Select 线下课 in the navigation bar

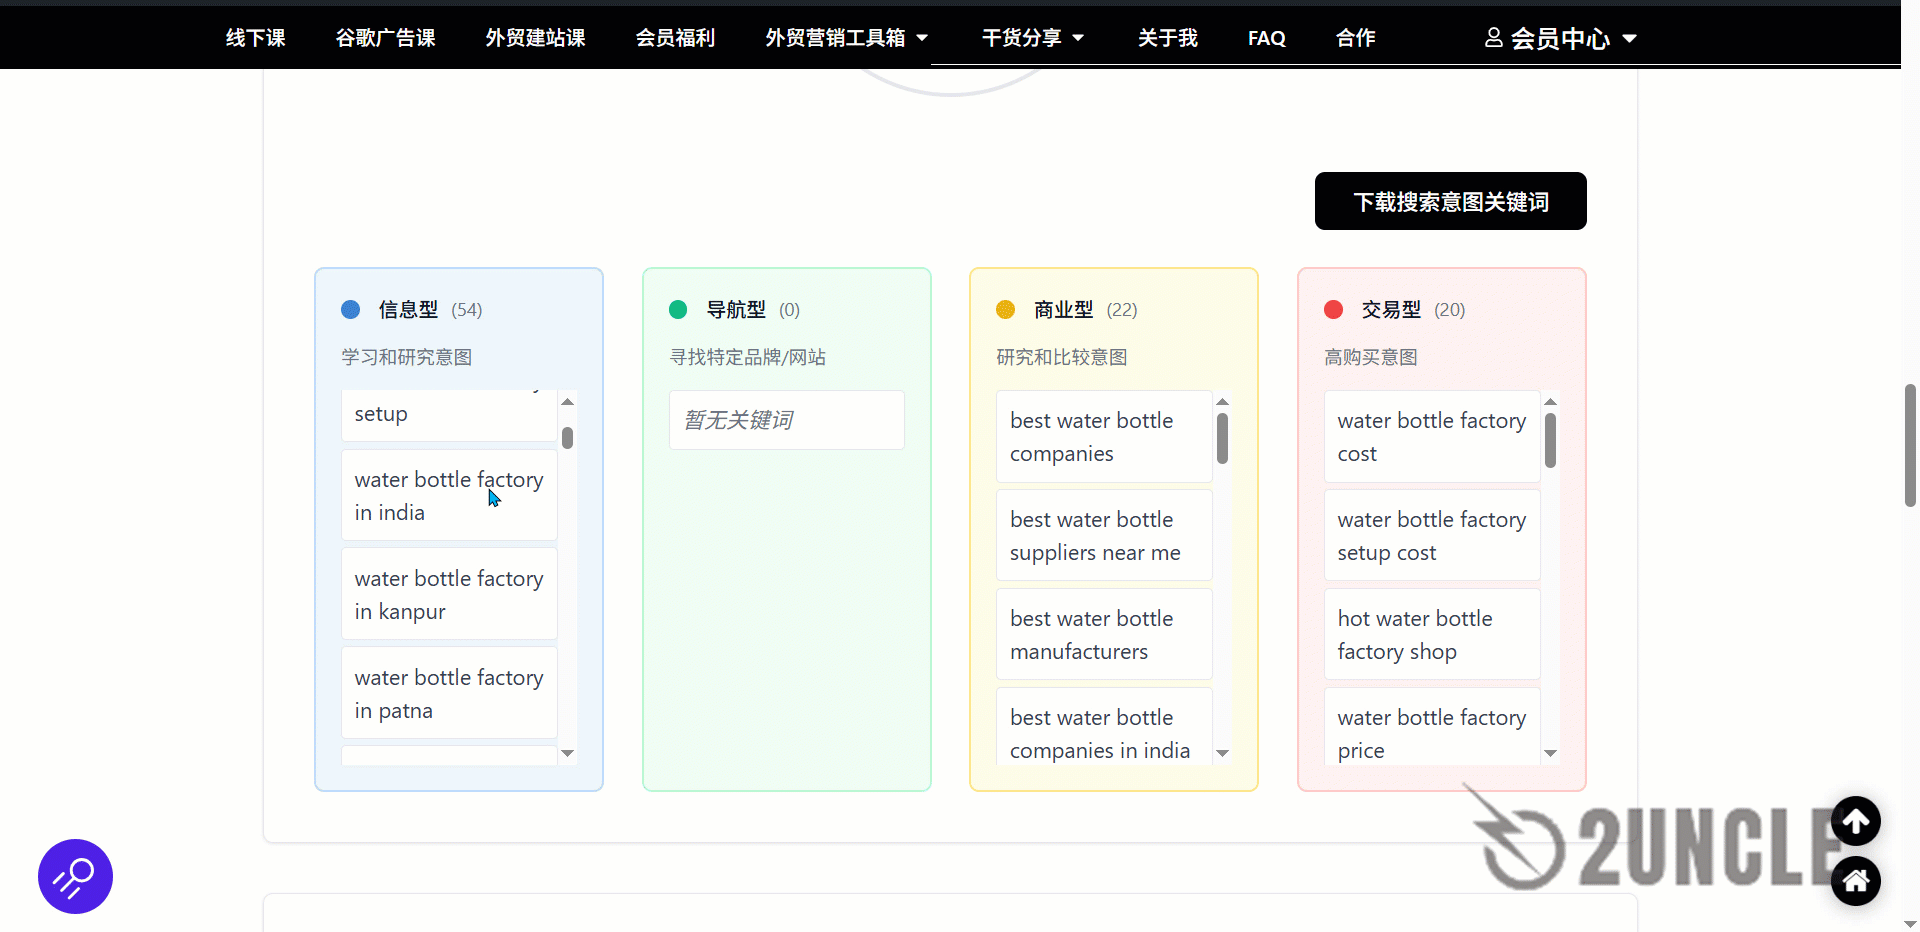tap(255, 37)
